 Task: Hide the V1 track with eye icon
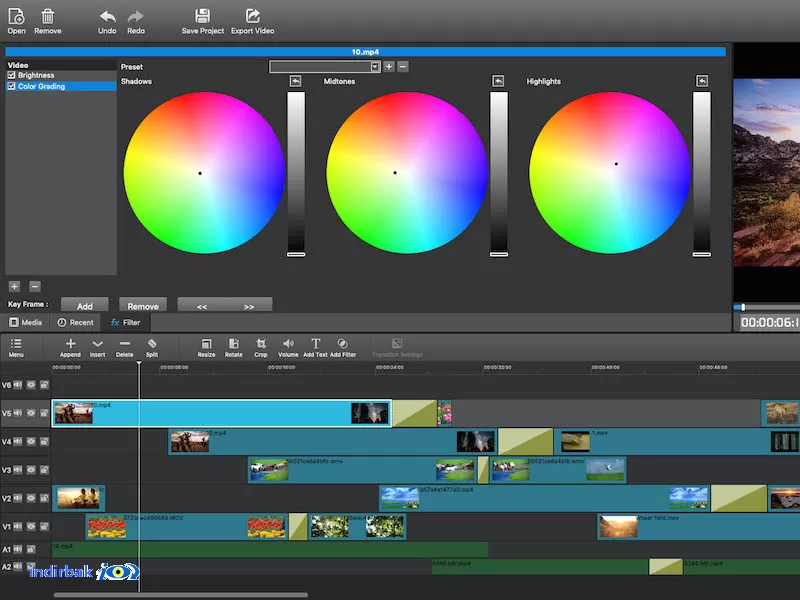pos(31,526)
